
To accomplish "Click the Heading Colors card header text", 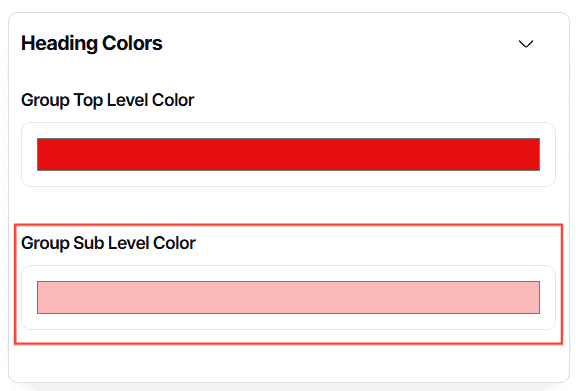I will click(92, 43).
